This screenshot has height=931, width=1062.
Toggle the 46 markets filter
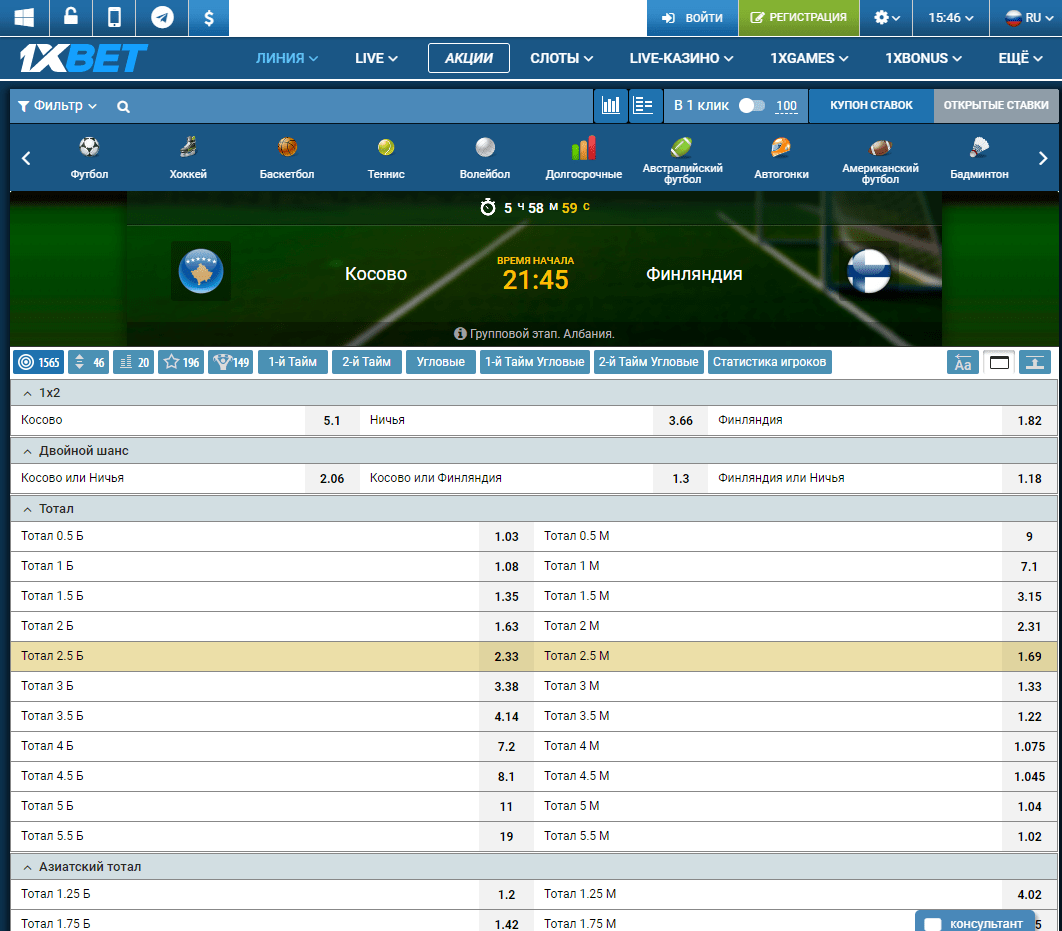(x=89, y=362)
